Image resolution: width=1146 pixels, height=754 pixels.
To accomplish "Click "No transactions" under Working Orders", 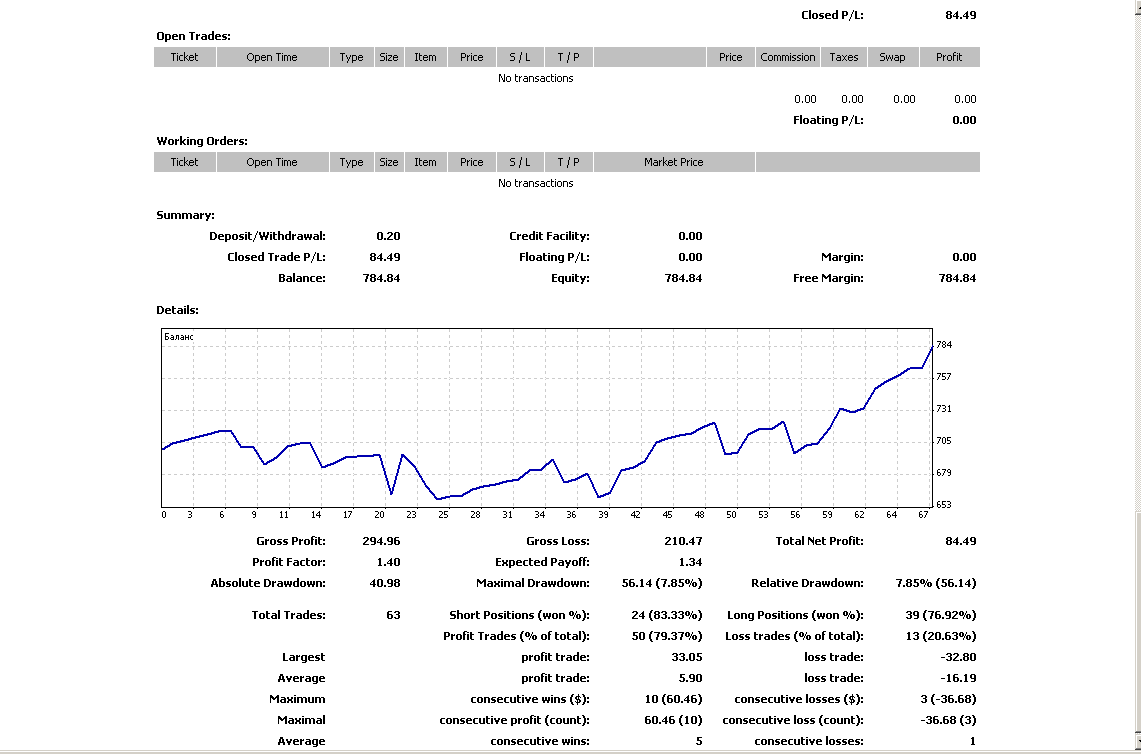I will point(536,183).
